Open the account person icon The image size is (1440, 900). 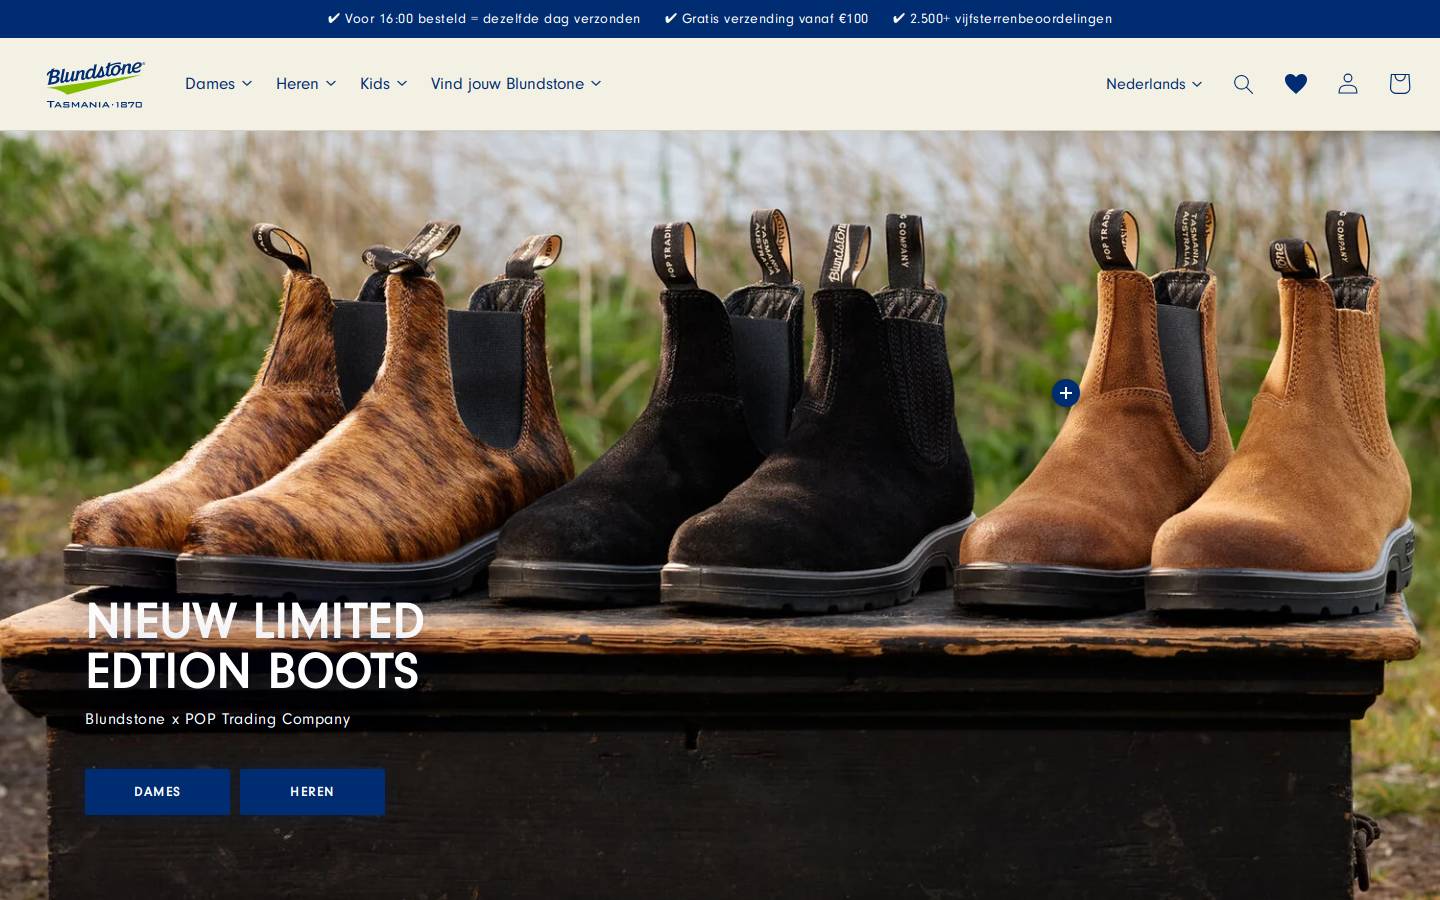pyautogui.click(x=1348, y=84)
